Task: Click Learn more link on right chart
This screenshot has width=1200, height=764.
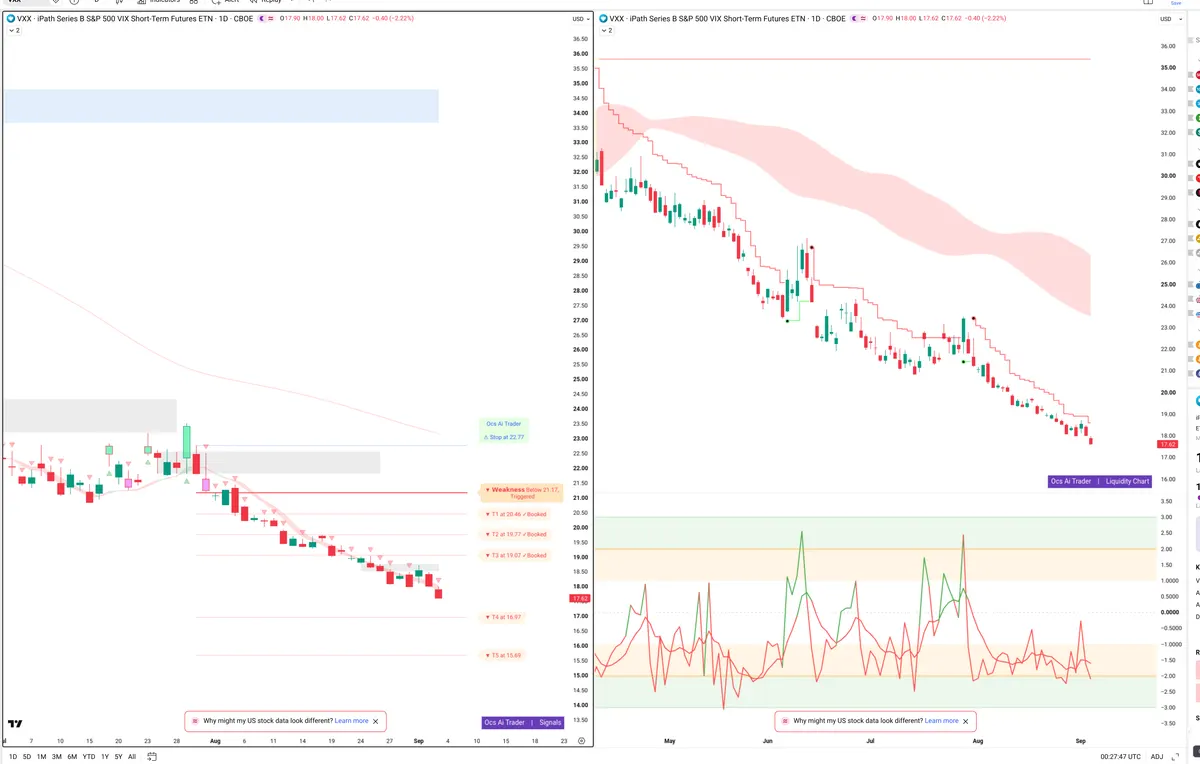Action: pos(941,721)
